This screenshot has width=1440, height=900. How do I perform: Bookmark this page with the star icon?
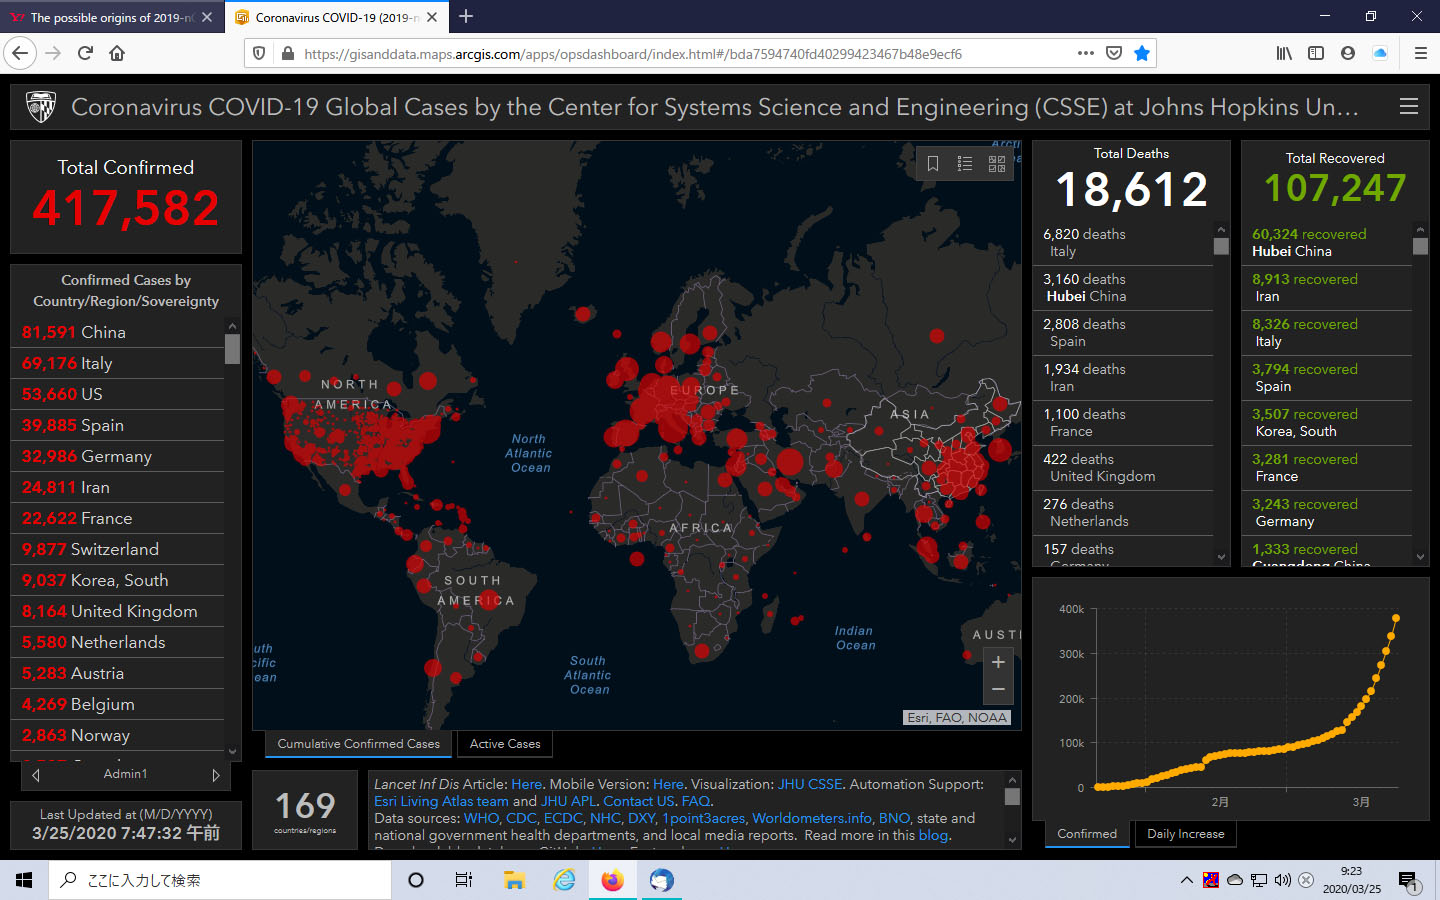tap(1142, 54)
